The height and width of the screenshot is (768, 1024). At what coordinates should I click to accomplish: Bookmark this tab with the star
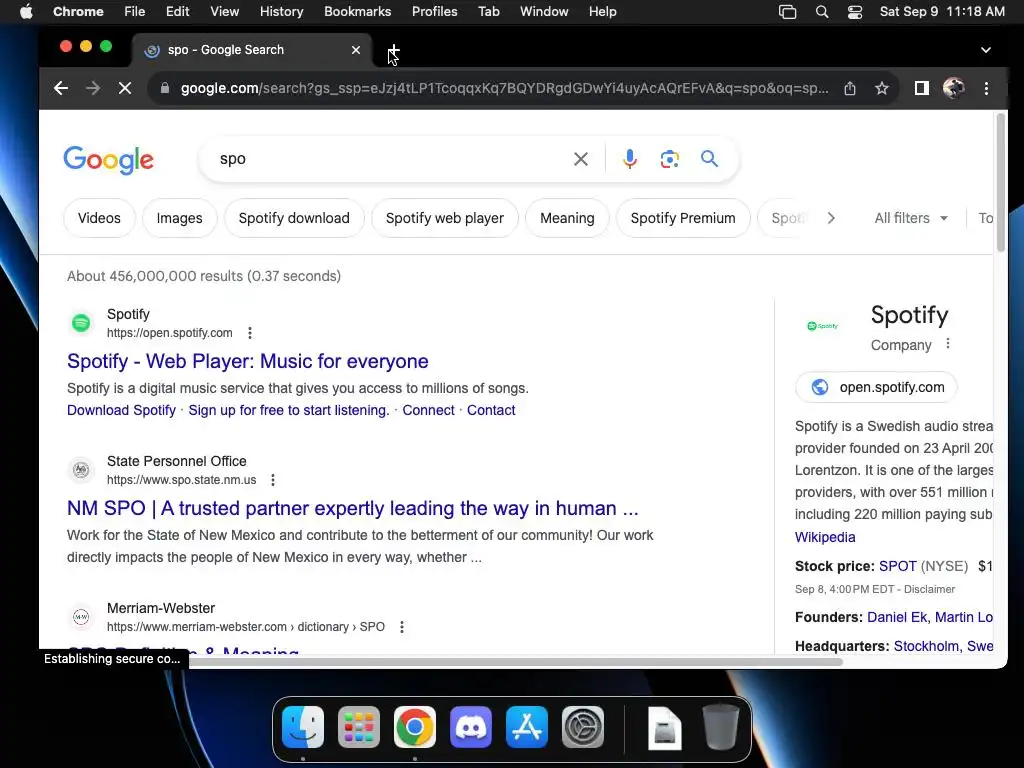pos(882,88)
